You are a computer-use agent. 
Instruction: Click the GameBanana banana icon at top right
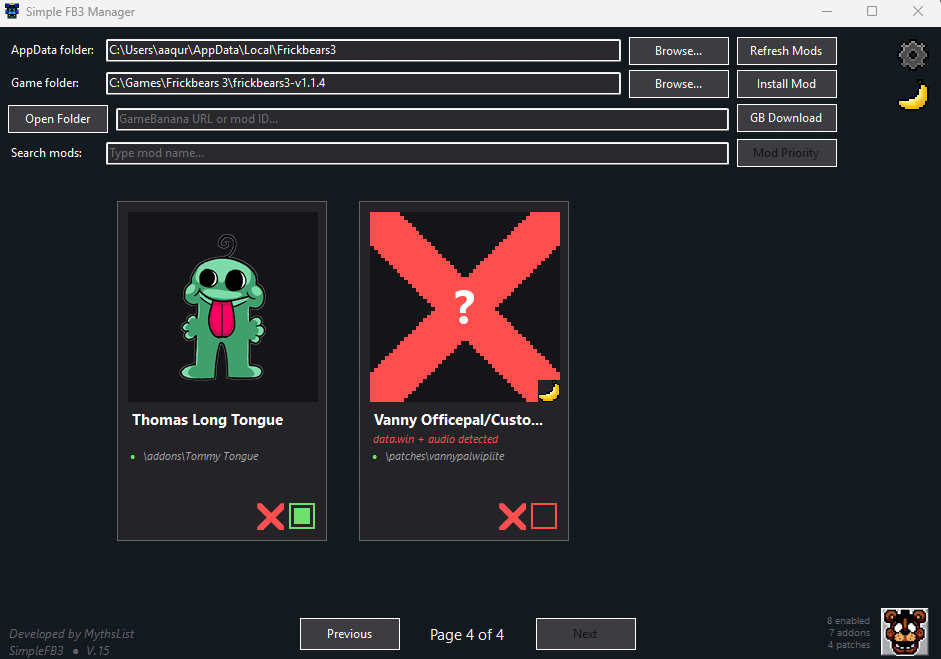pyautogui.click(x=913, y=96)
